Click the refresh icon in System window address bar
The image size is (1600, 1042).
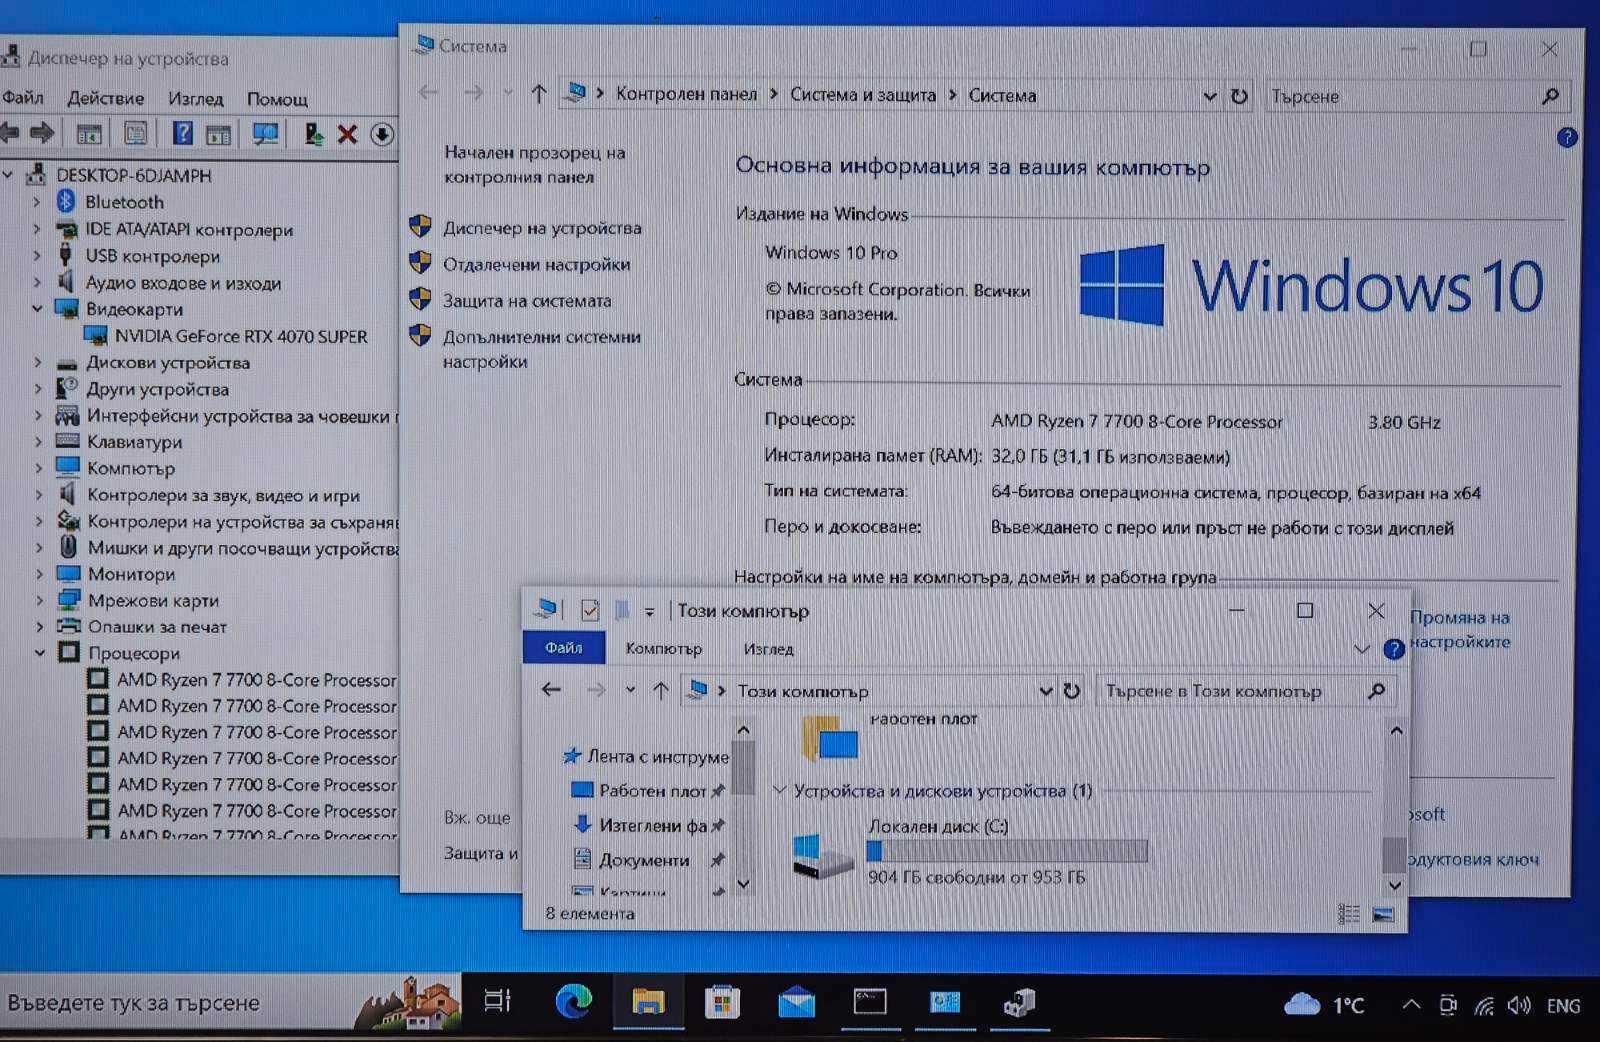1239,96
